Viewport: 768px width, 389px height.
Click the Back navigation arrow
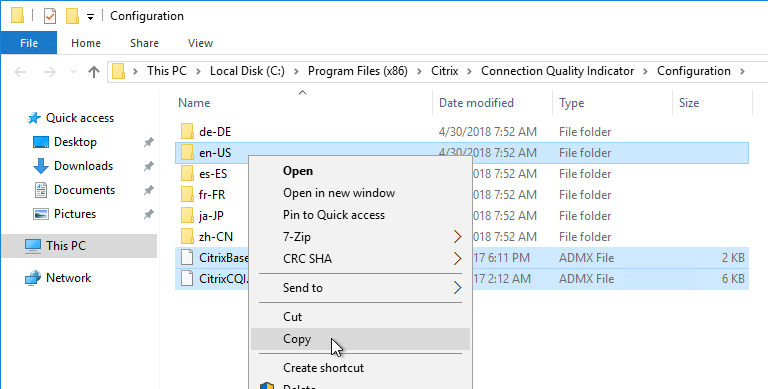pos(20,72)
